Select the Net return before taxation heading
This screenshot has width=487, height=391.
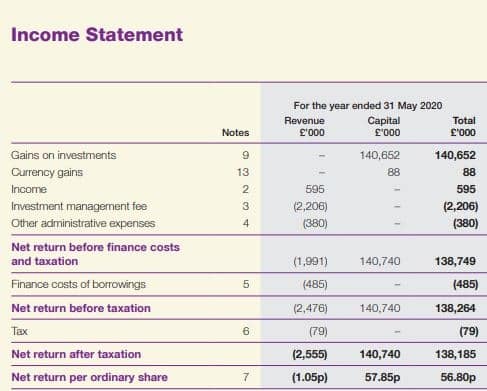pos(81,308)
